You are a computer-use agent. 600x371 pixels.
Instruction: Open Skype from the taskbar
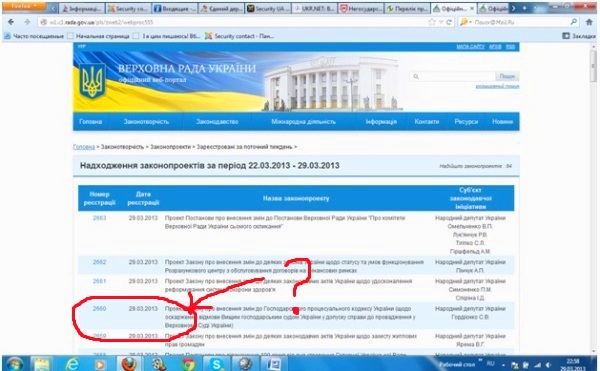[x=216, y=363]
